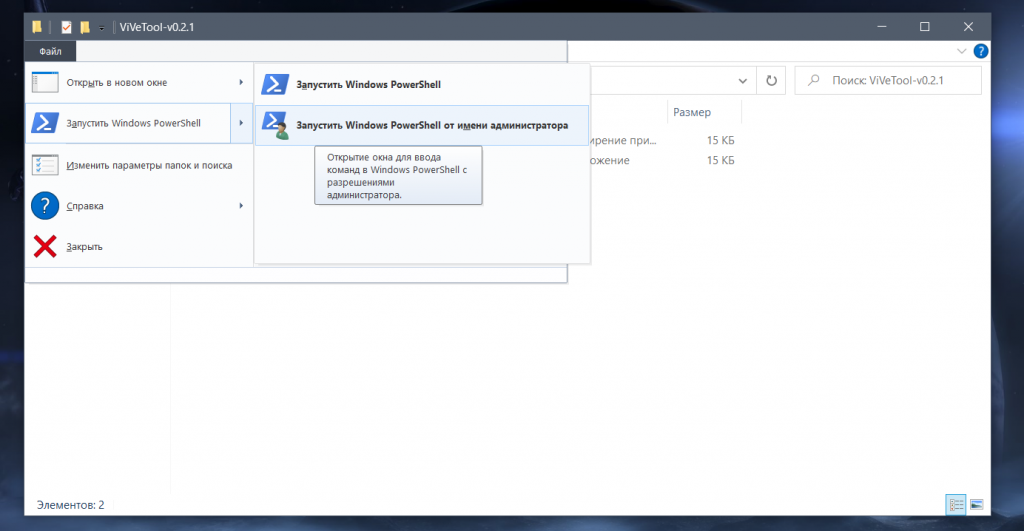Open the Файл tab
Viewport: 1024px width, 531px height.
tap(50, 51)
